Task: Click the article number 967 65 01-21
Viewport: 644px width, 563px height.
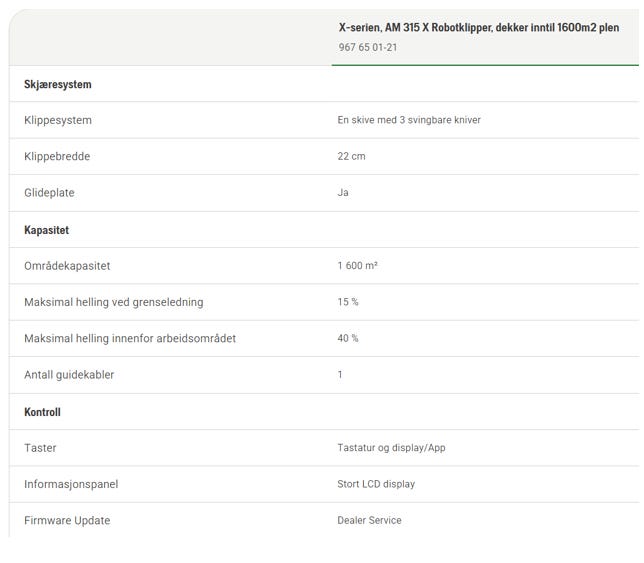Action: pos(368,47)
